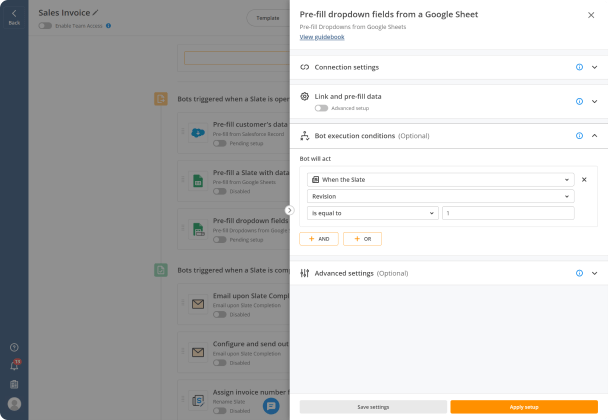Click the condition value input field
Image resolution: width=608 pixels, height=420 pixels.
pyautogui.click(x=508, y=213)
